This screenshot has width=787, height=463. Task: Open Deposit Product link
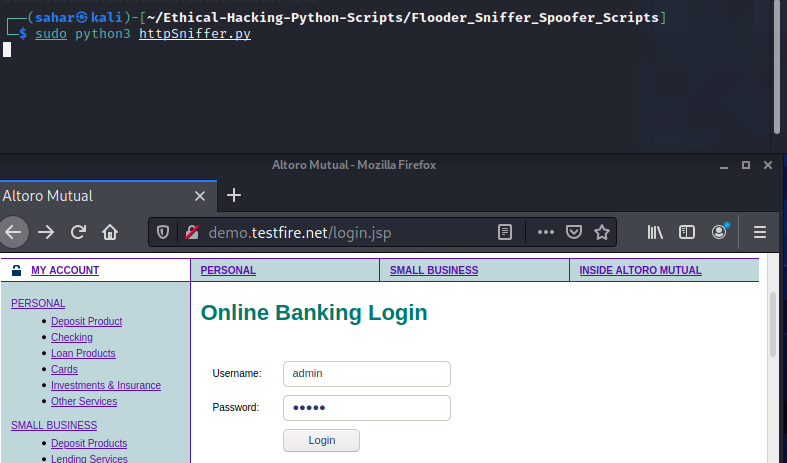[86, 321]
